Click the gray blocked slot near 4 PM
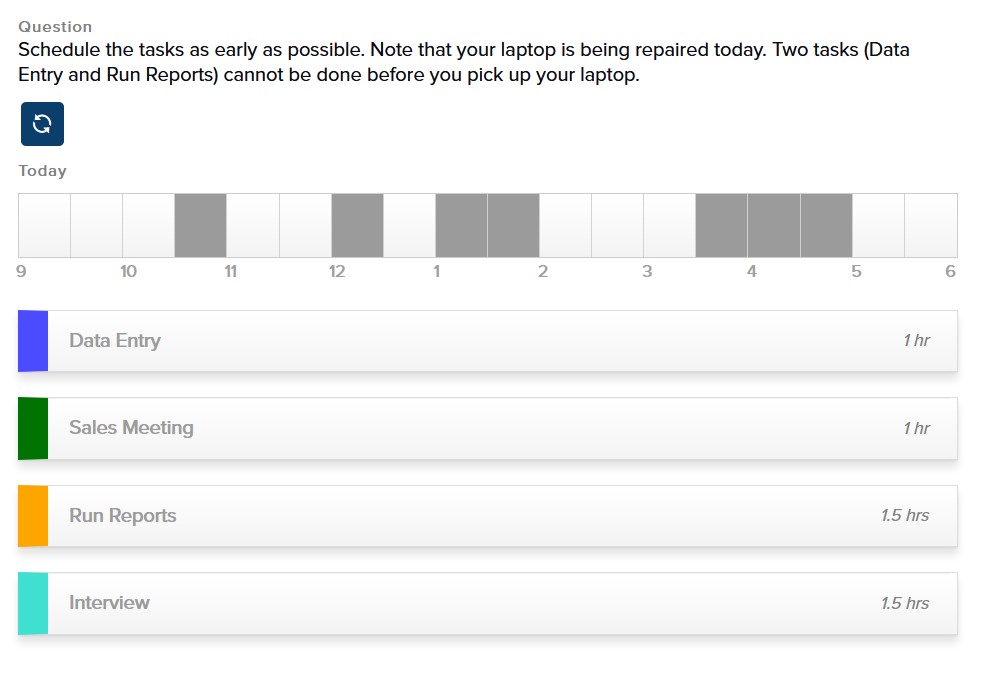The height and width of the screenshot is (680, 987). (x=775, y=224)
